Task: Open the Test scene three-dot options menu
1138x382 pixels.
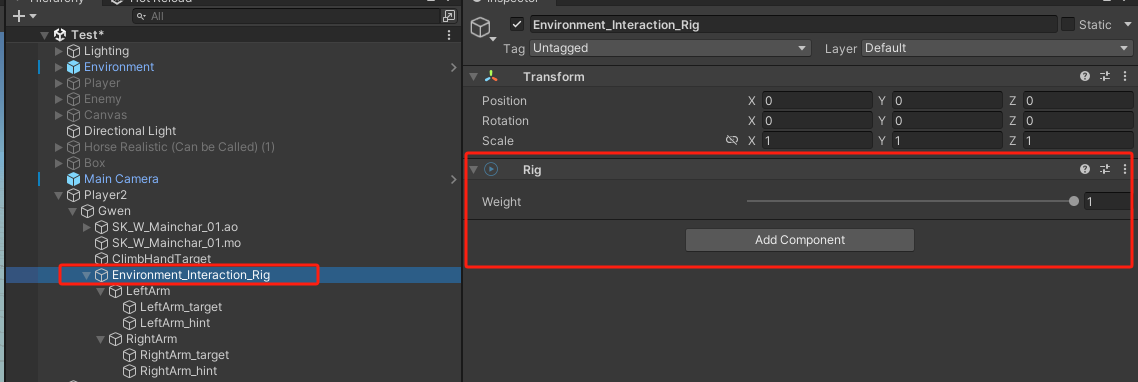Action: (x=449, y=35)
